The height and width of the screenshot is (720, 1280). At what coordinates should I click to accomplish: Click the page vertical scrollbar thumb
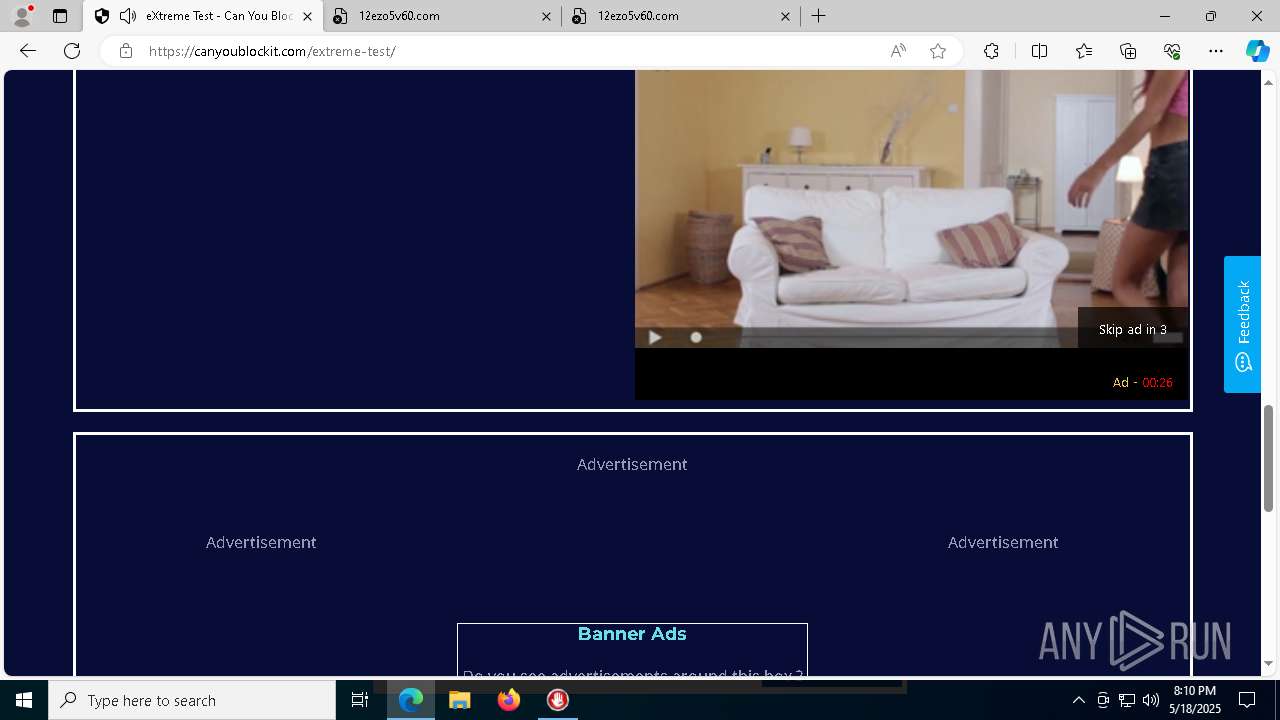1269,458
